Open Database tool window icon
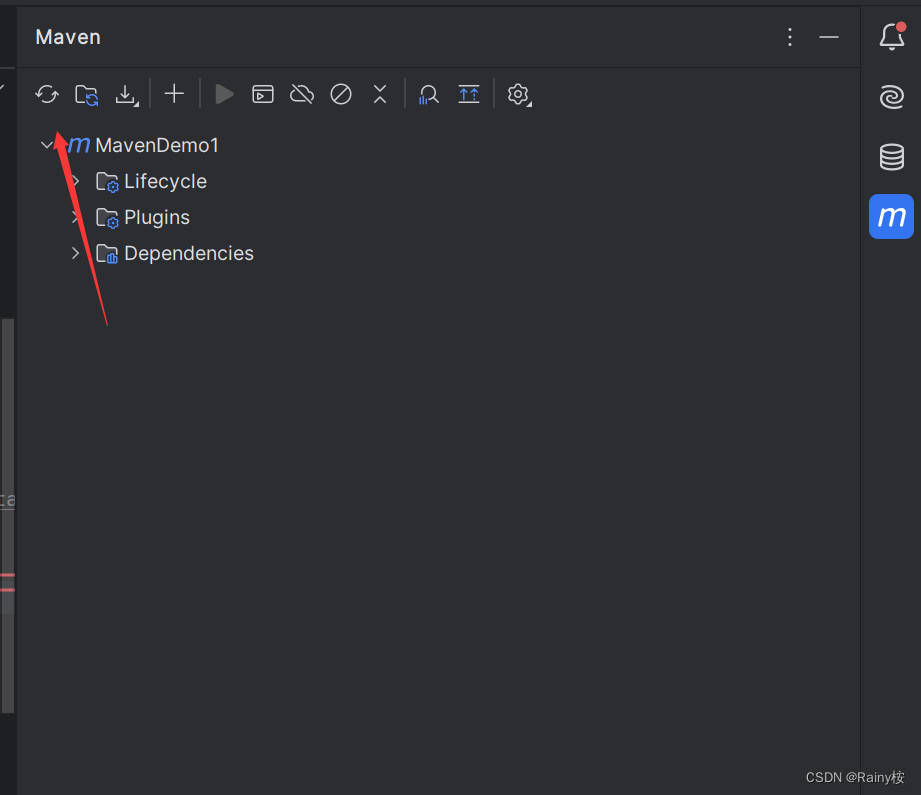The width and height of the screenshot is (921, 795). pos(892,157)
